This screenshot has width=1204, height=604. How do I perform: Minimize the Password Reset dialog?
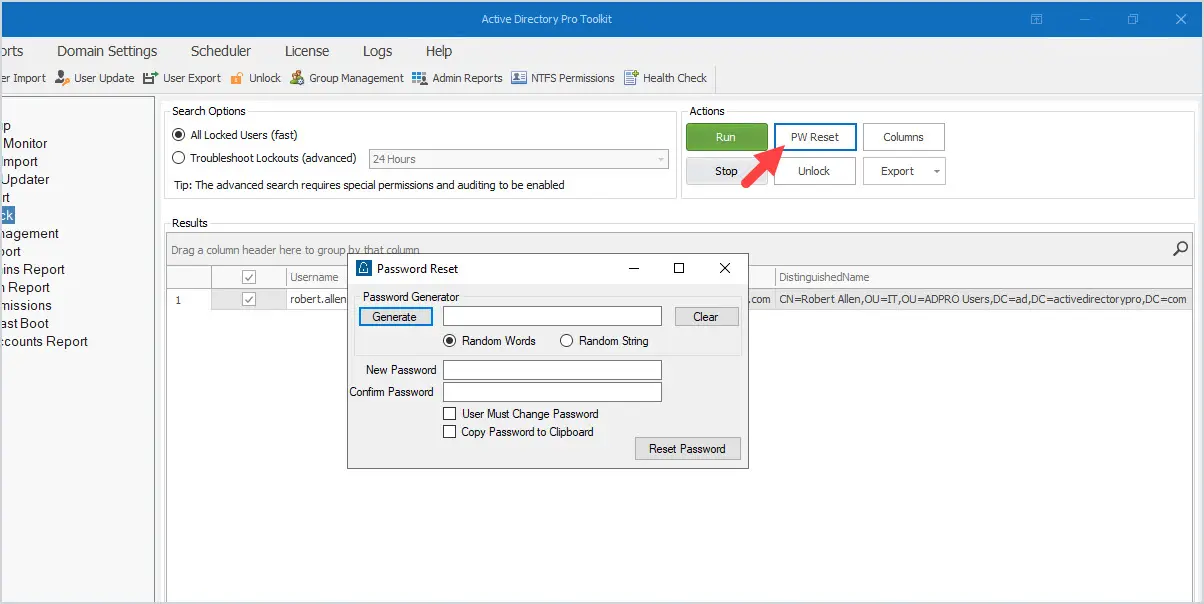coord(634,268)
